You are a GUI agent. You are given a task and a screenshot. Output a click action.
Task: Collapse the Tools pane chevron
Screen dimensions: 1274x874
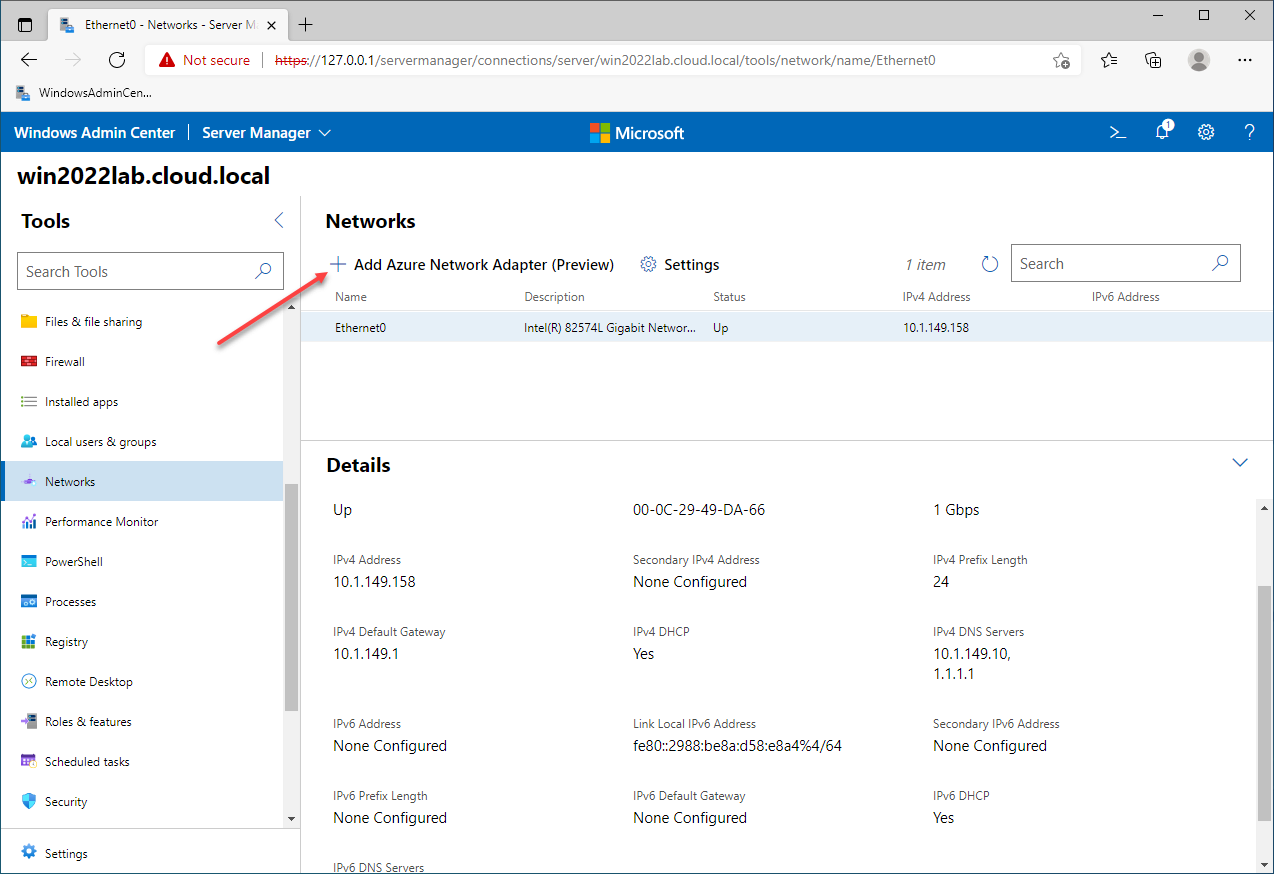coord(279,221)
